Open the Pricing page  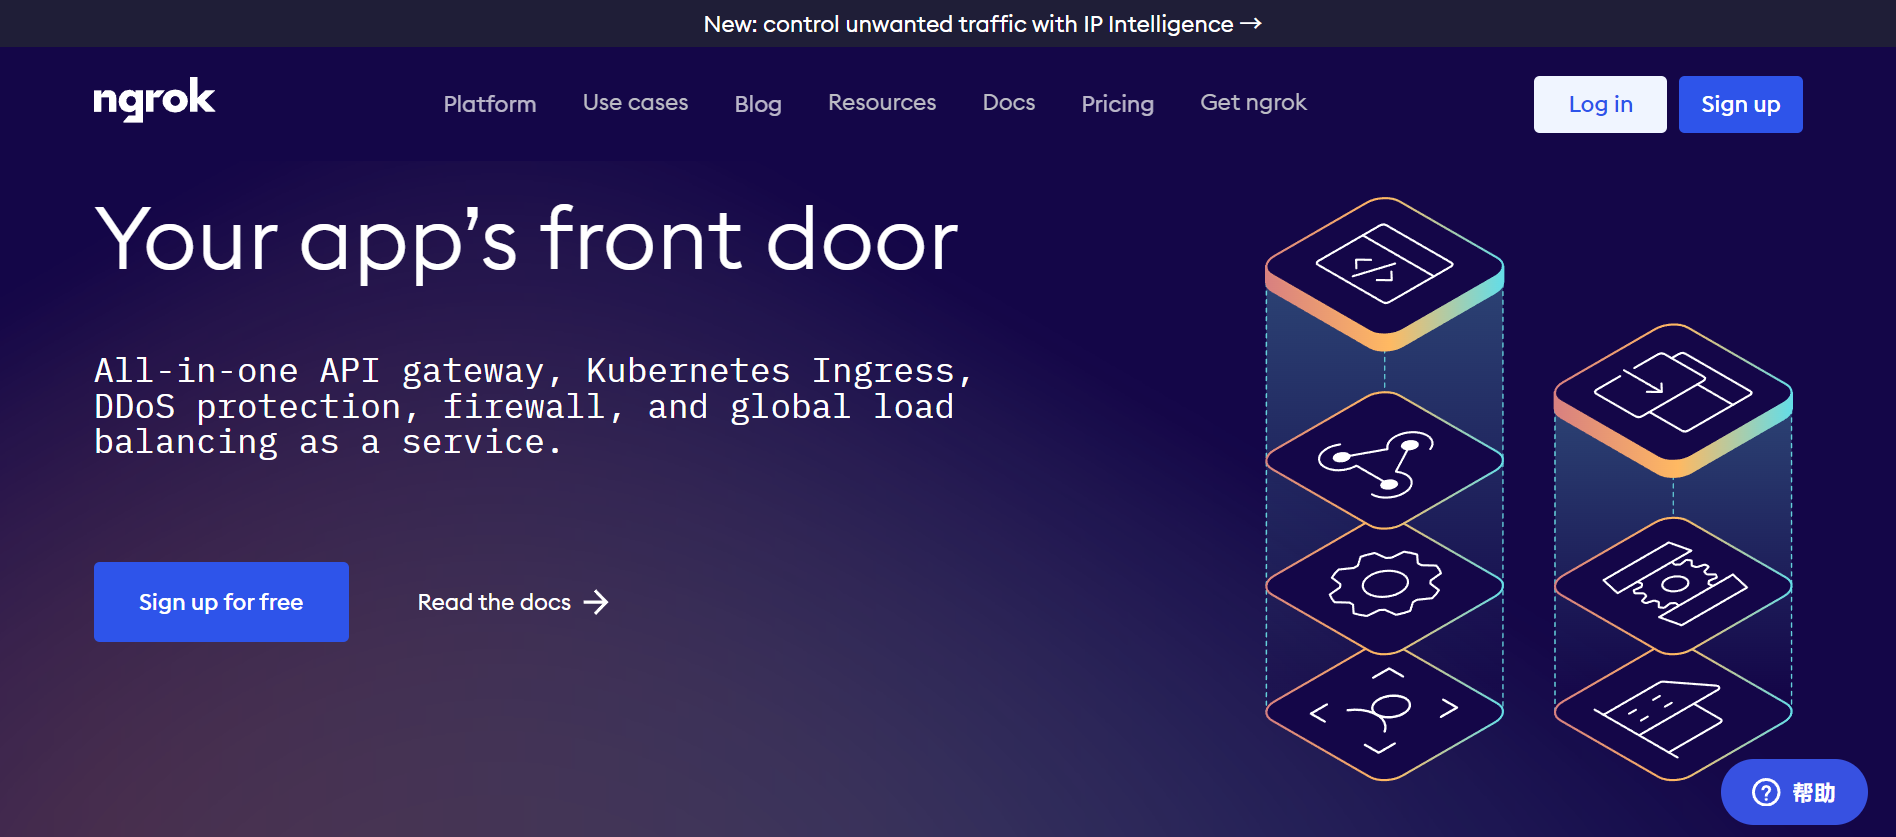(x=1117, y=104)
